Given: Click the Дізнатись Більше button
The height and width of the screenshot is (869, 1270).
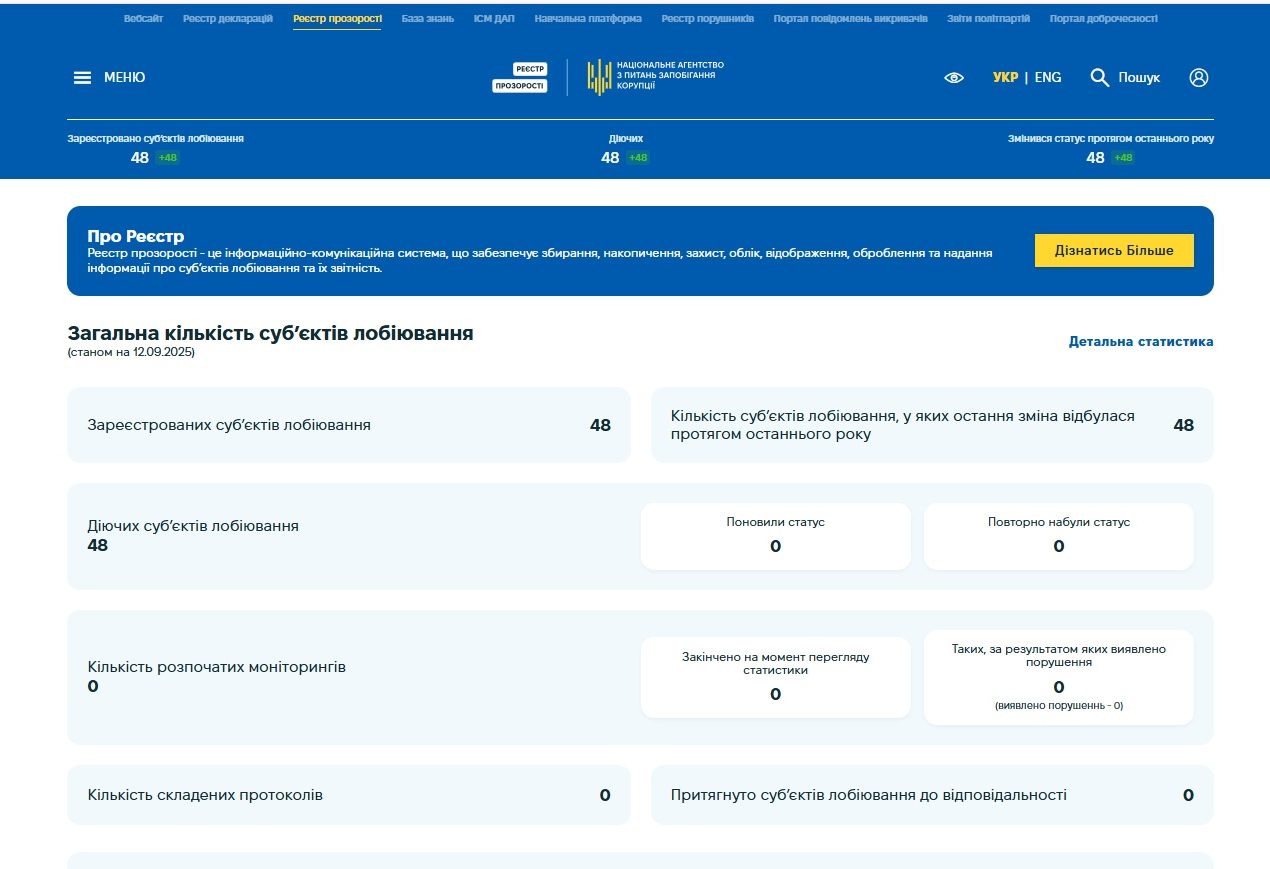Looking at the screenshot, I should pos(1113,250).
